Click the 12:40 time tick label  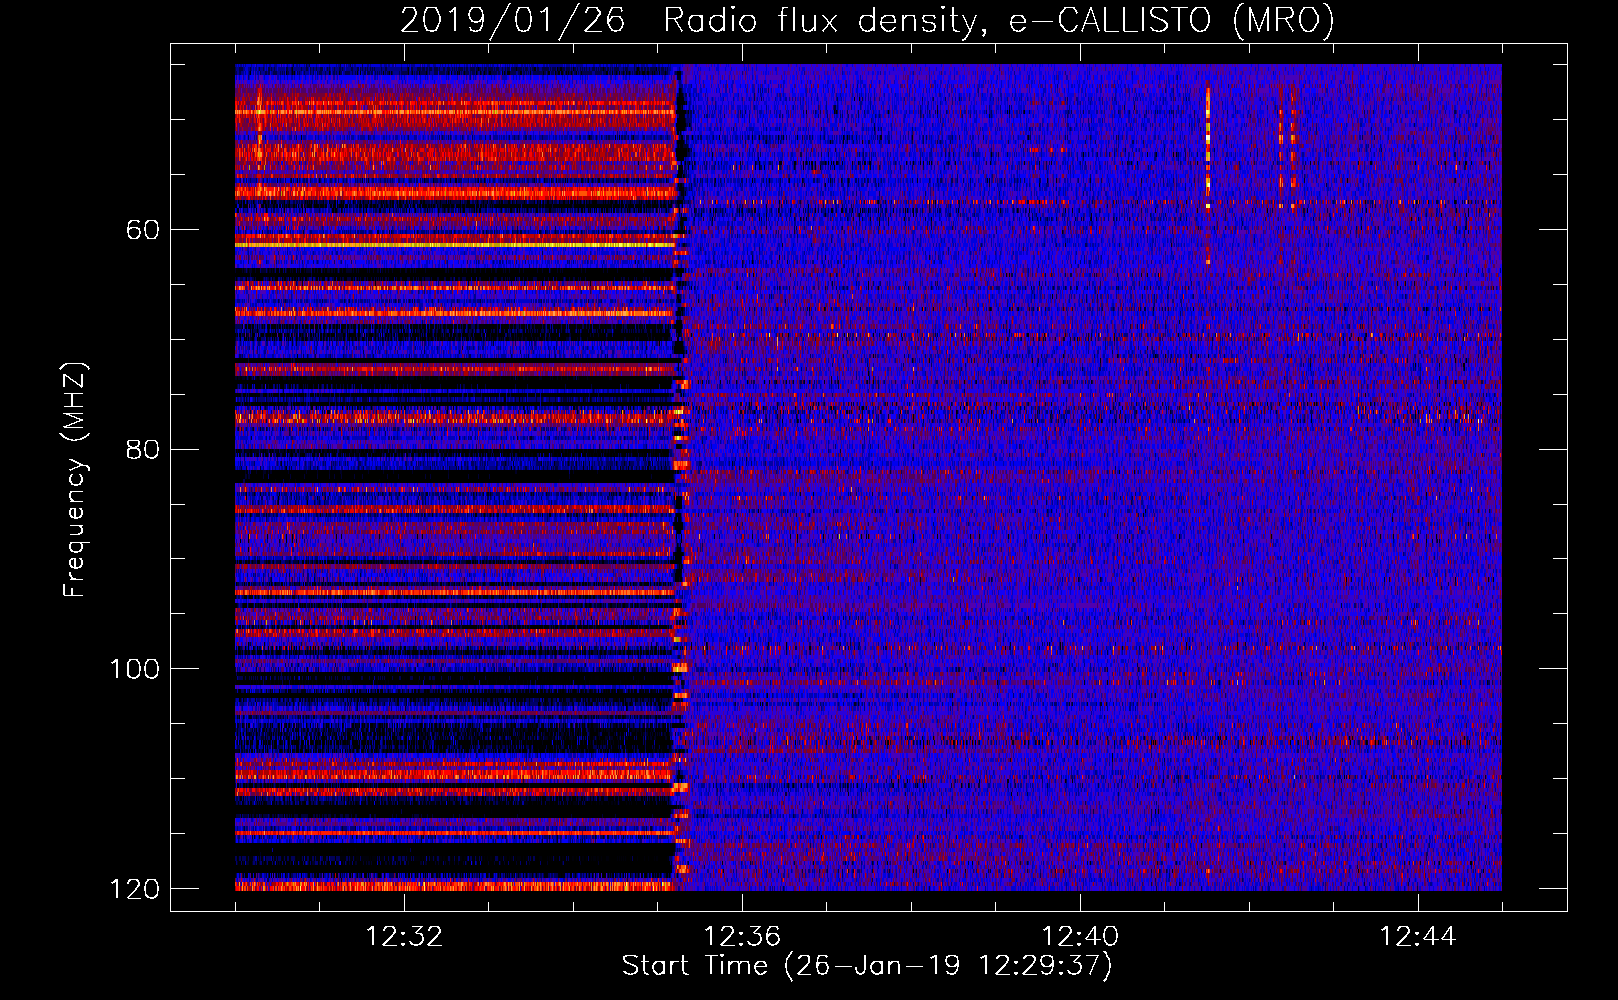[1080, 937]
